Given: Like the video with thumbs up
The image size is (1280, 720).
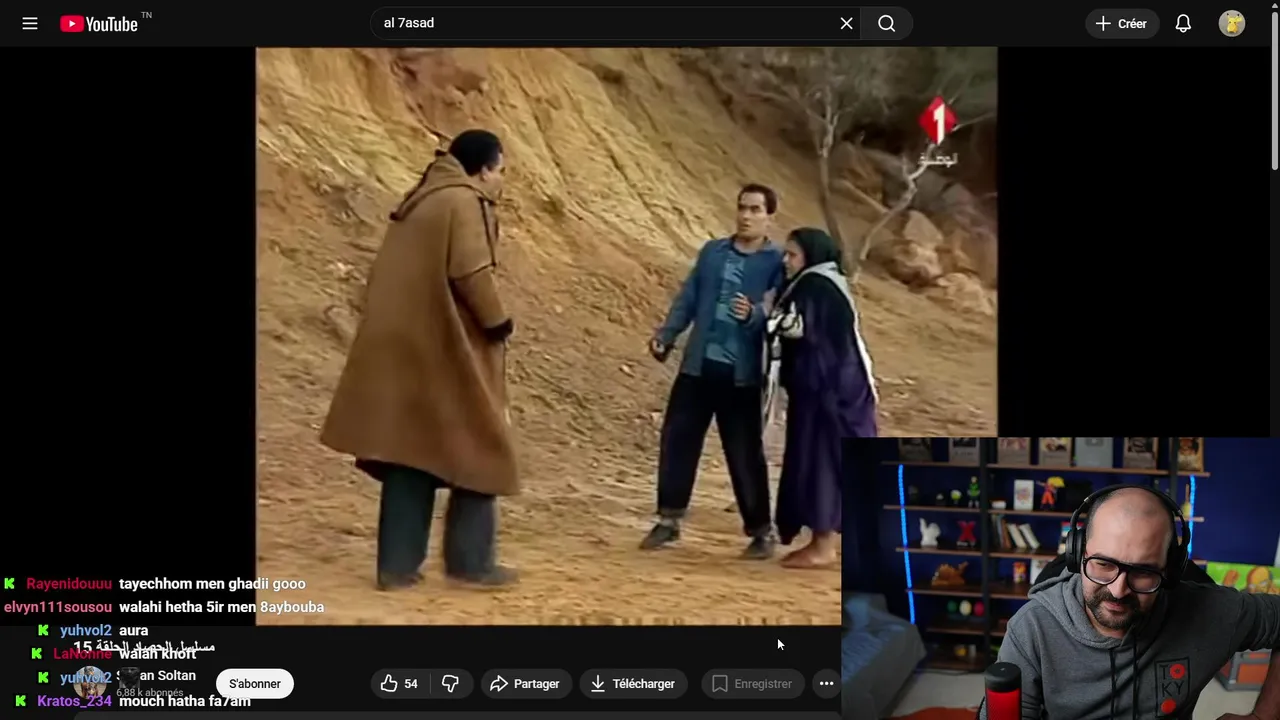Looking at the screenshot, I should coord(400,684).
